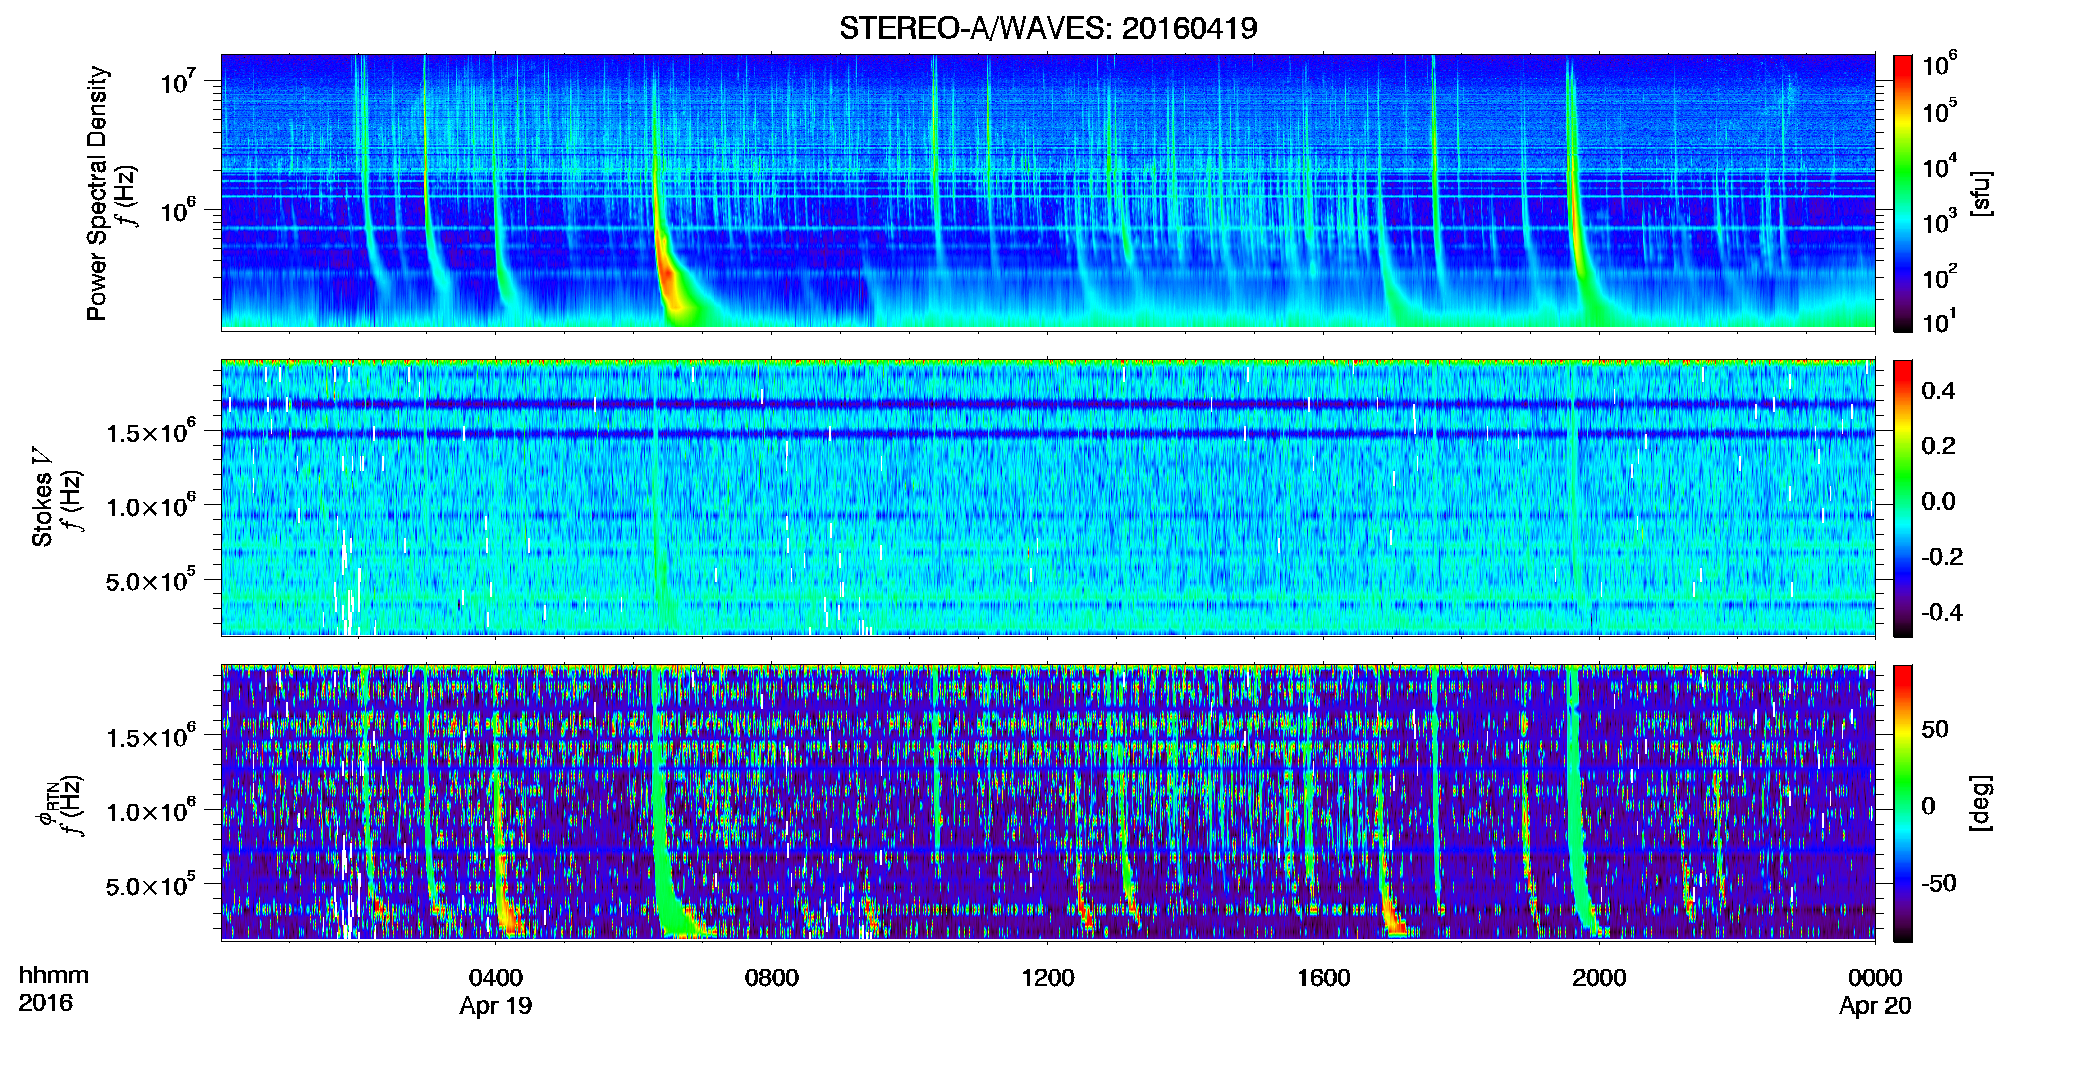Click the 10^6 tick on Power Spectral Density y-axis
Viewport: 2096px width, 1080px height.
(177, 210)
